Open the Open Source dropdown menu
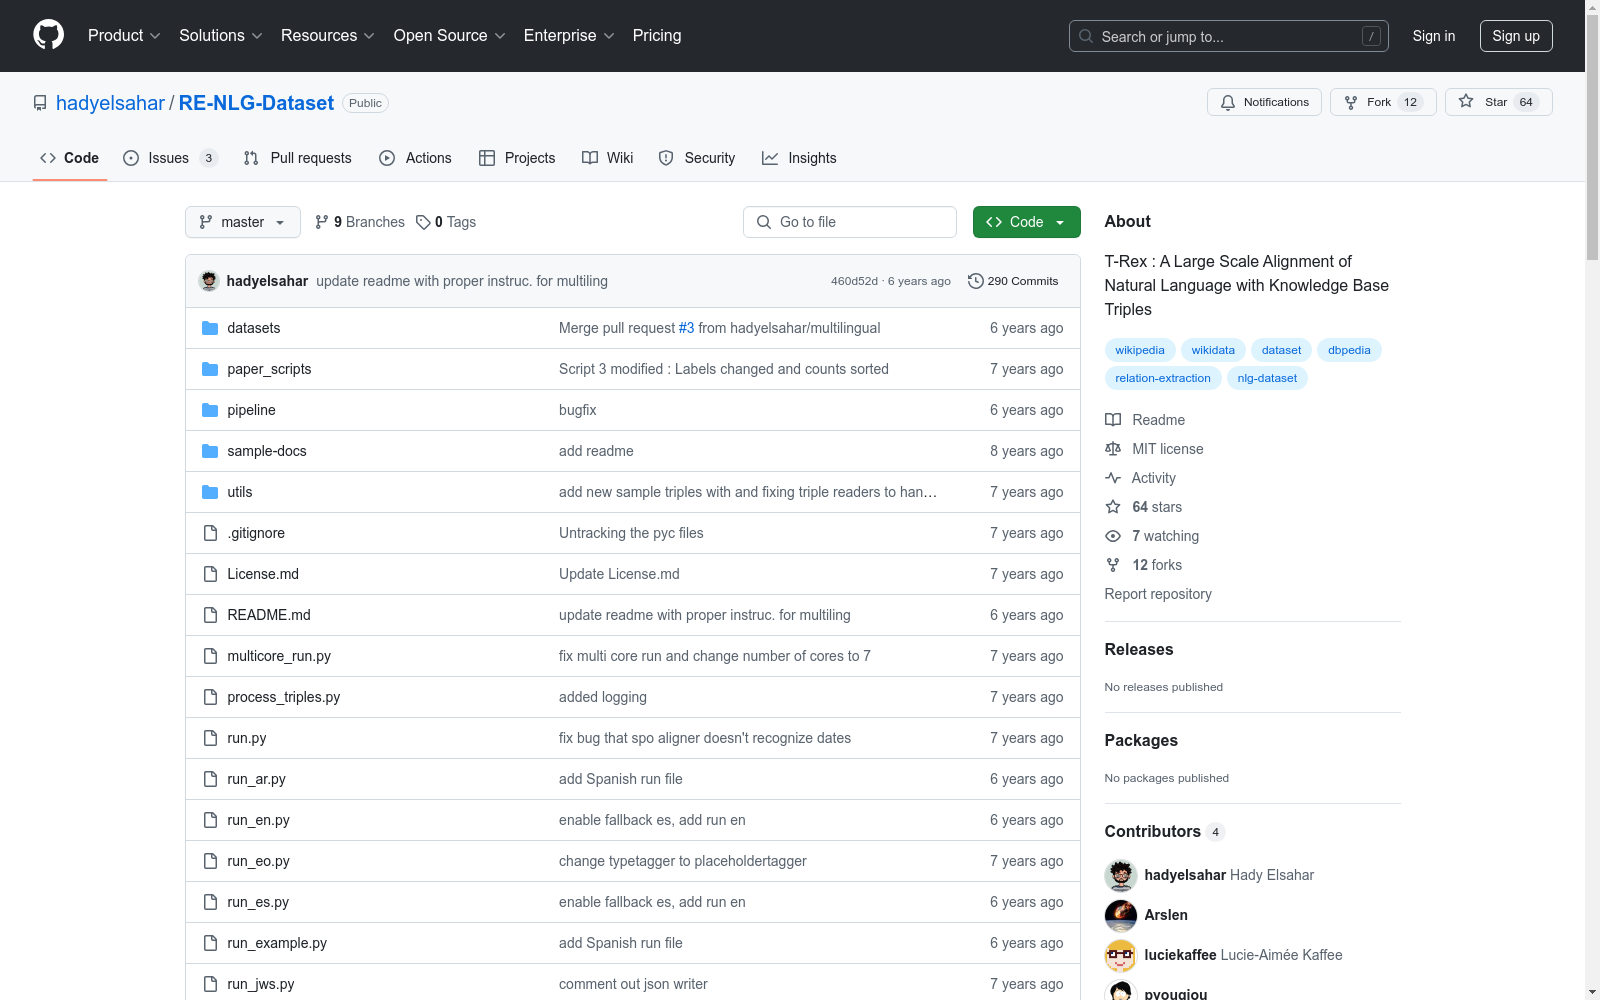The height and width of the screenshot is (1000, 1600). [450, 36]
